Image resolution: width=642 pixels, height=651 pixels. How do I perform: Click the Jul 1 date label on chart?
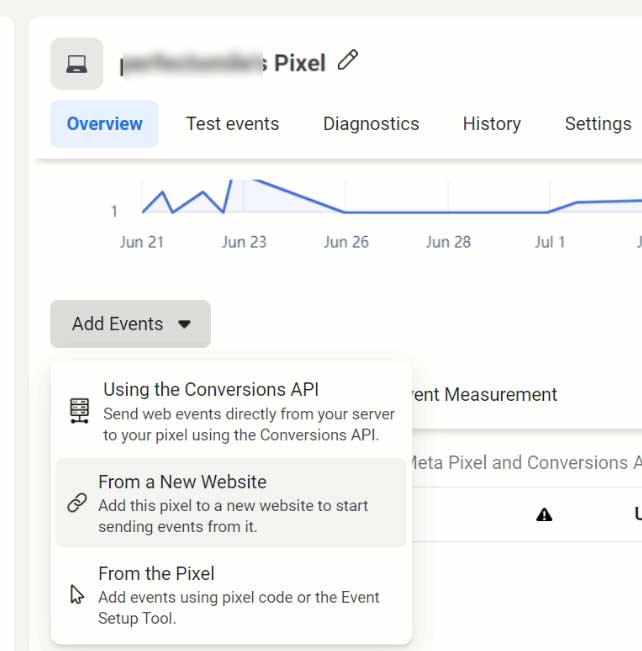coord(549,242)
